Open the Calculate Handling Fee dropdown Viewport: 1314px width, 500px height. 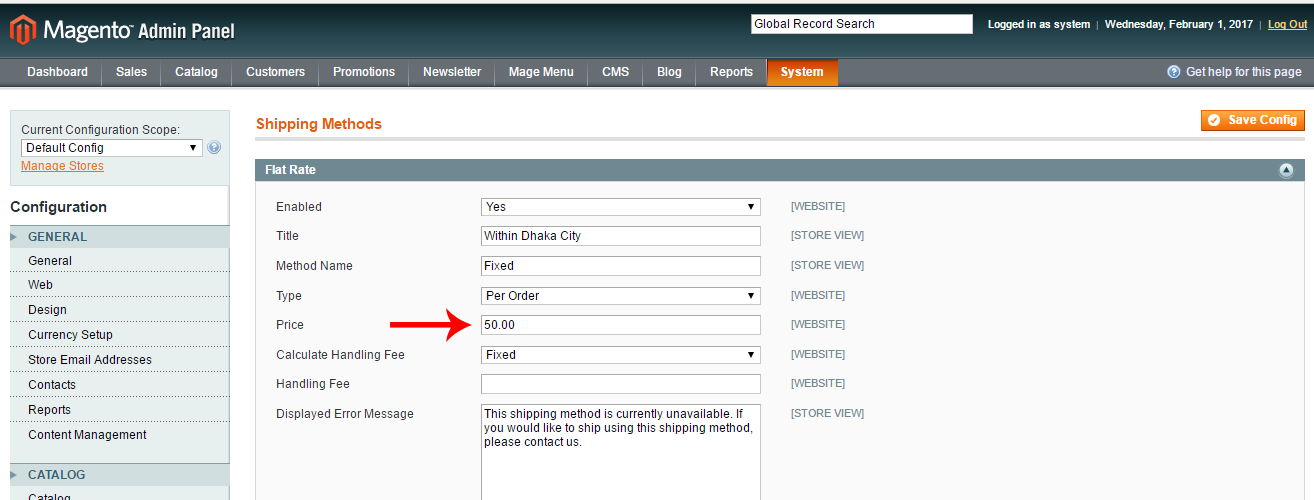point(620,355)
